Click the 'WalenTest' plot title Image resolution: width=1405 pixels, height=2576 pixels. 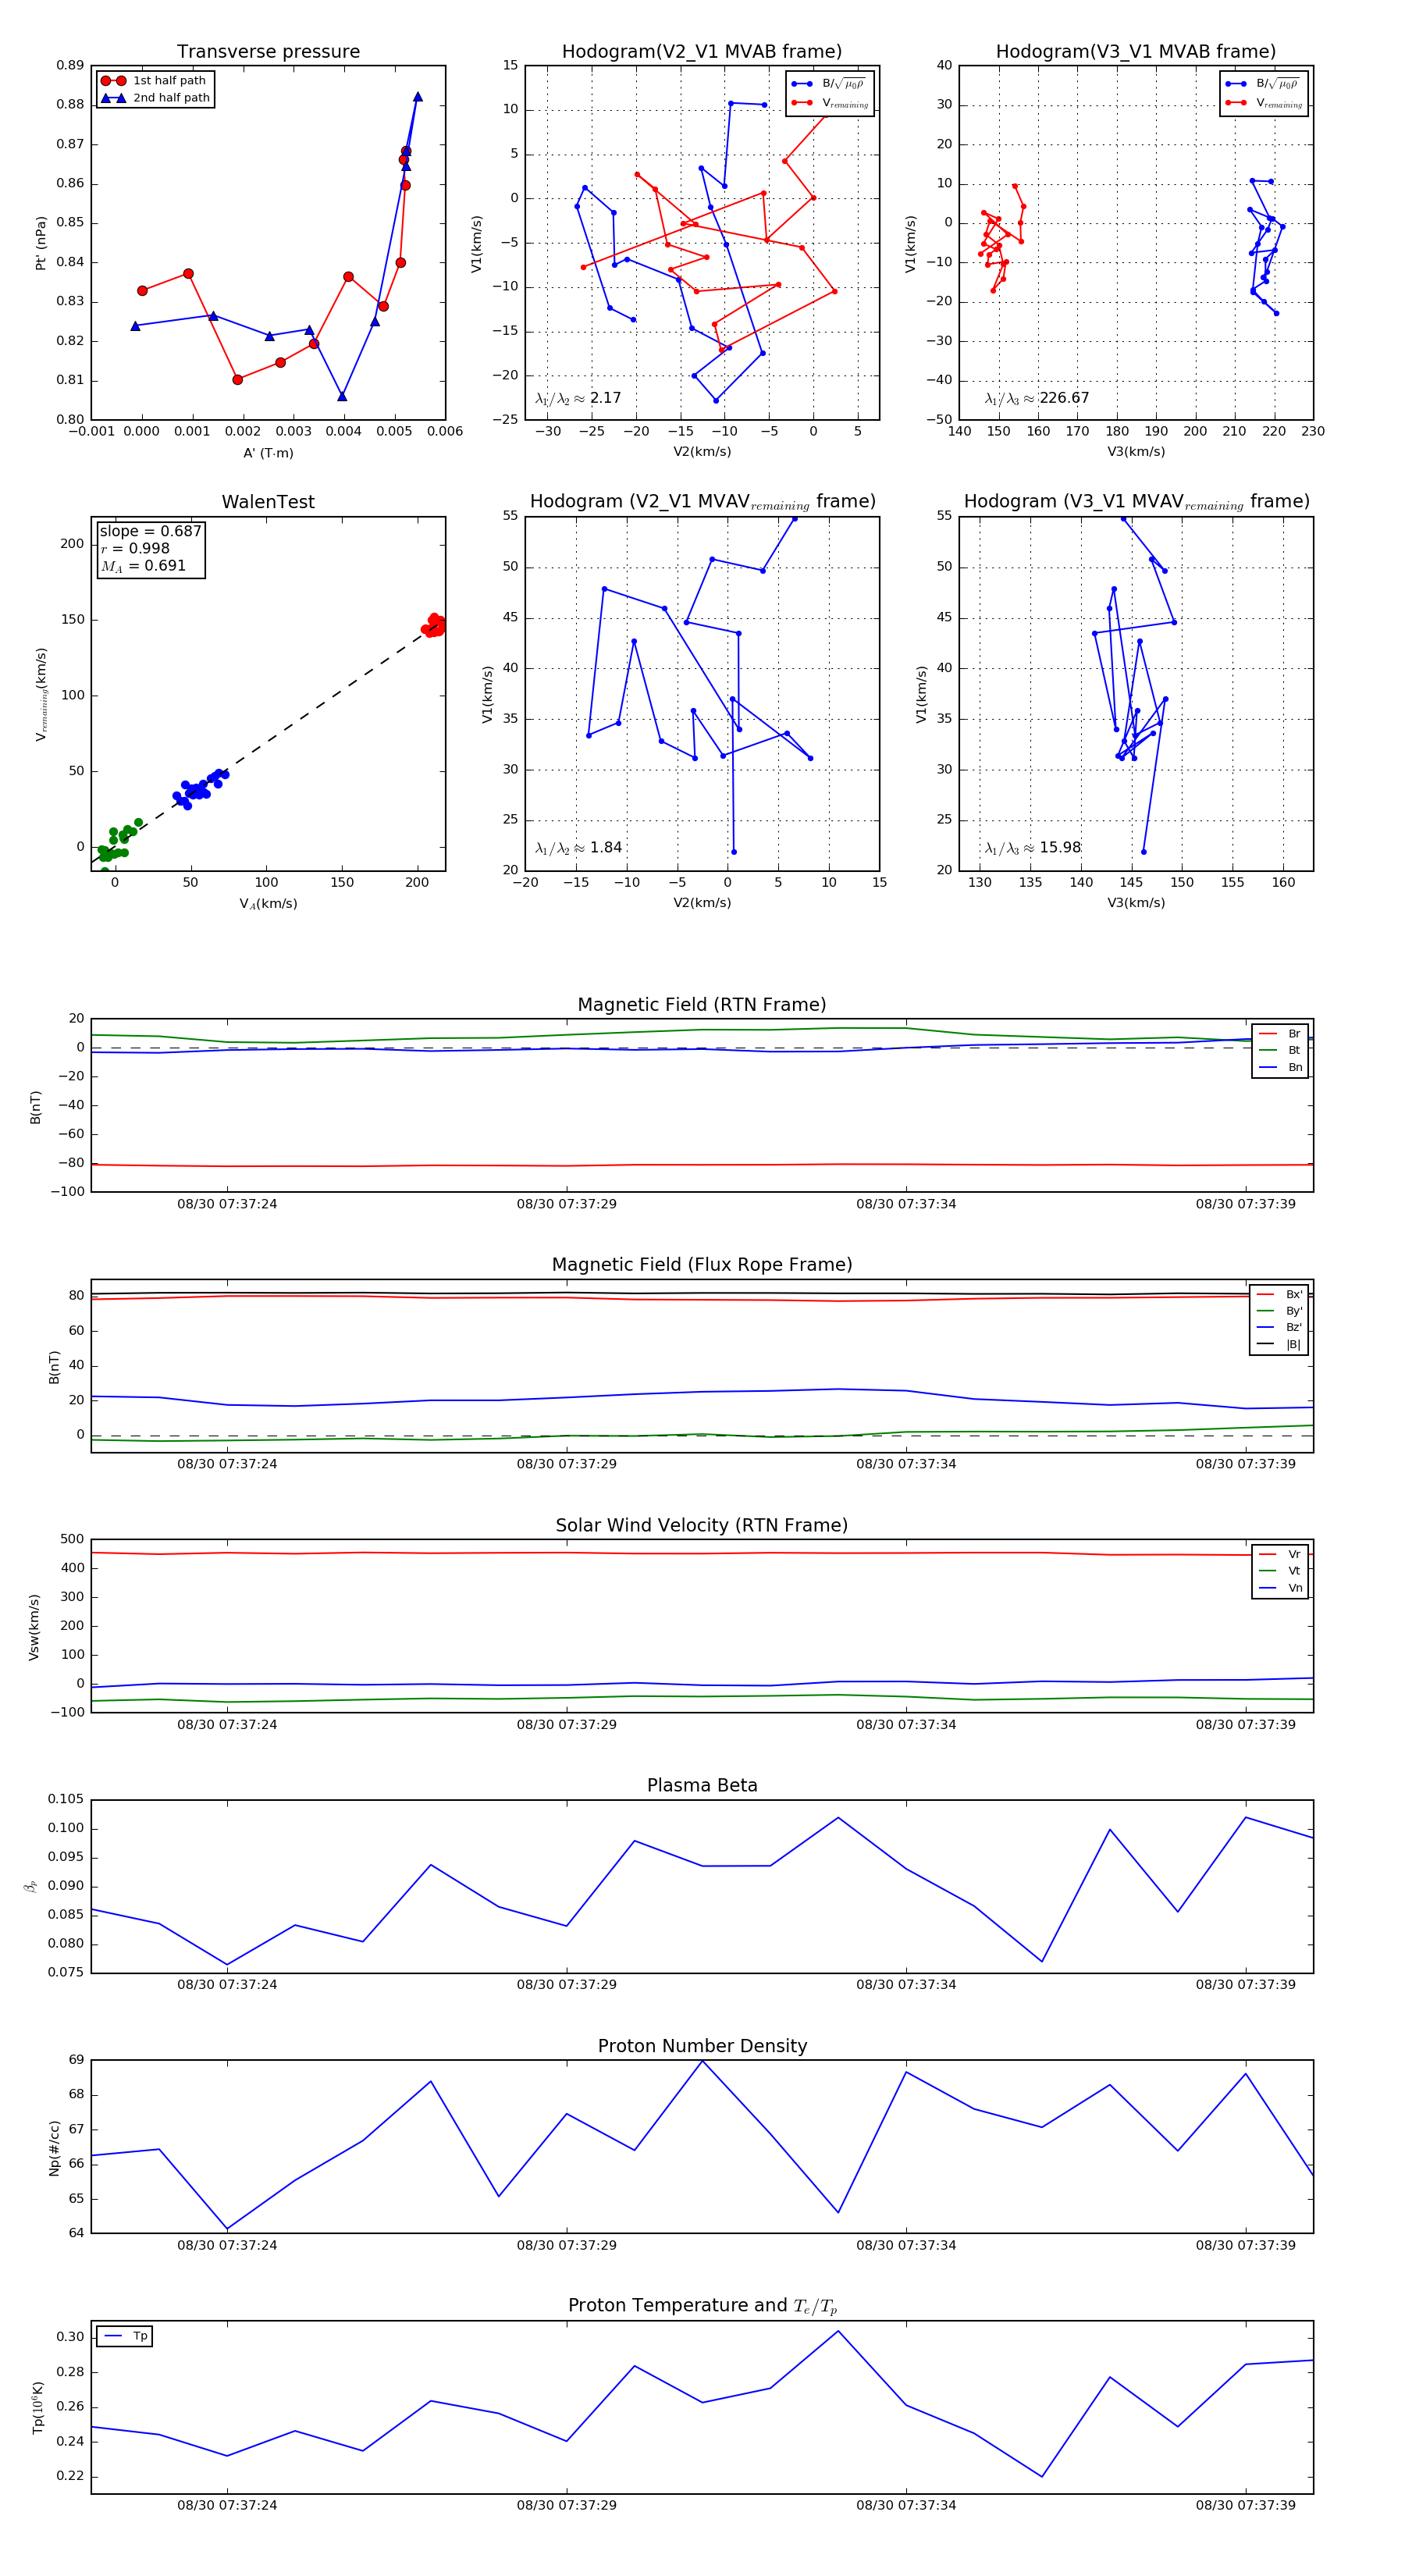click(x=268, y=502)
